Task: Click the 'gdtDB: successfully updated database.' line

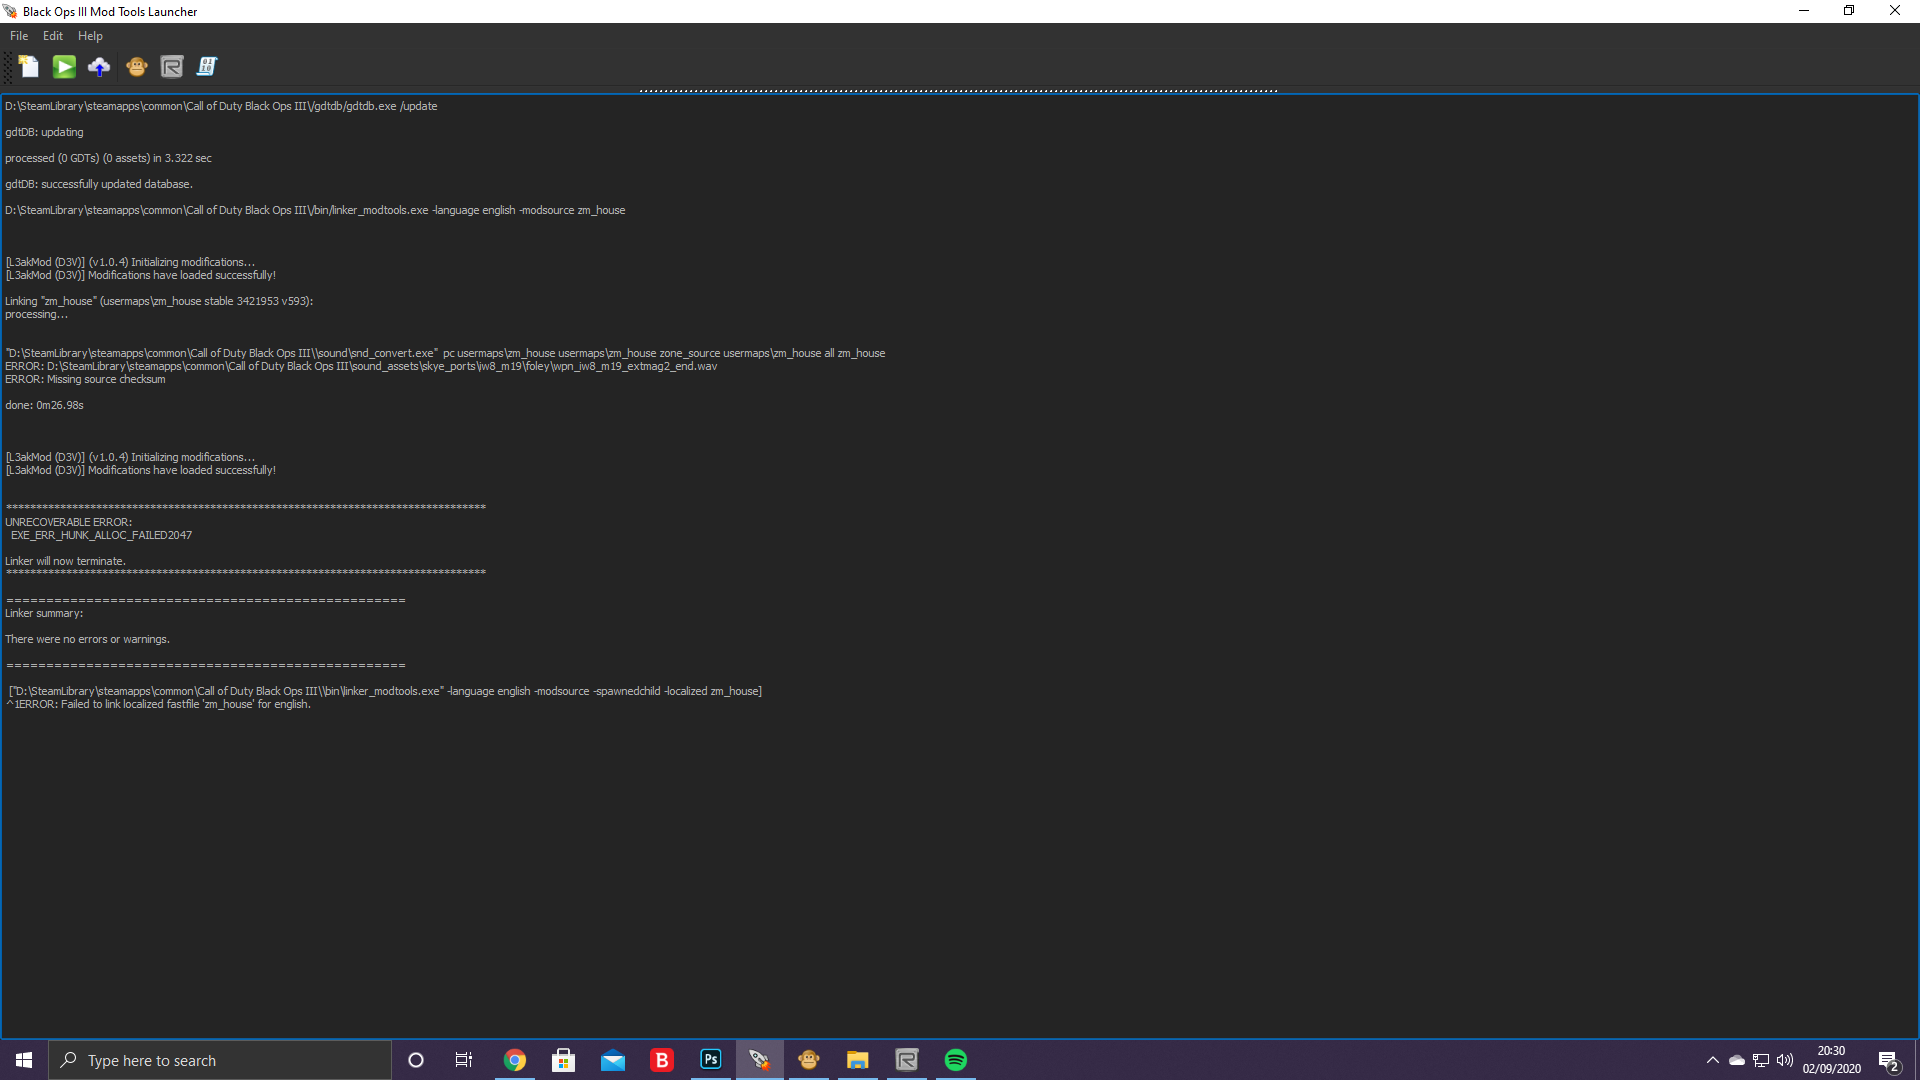Action: [99, 184]
